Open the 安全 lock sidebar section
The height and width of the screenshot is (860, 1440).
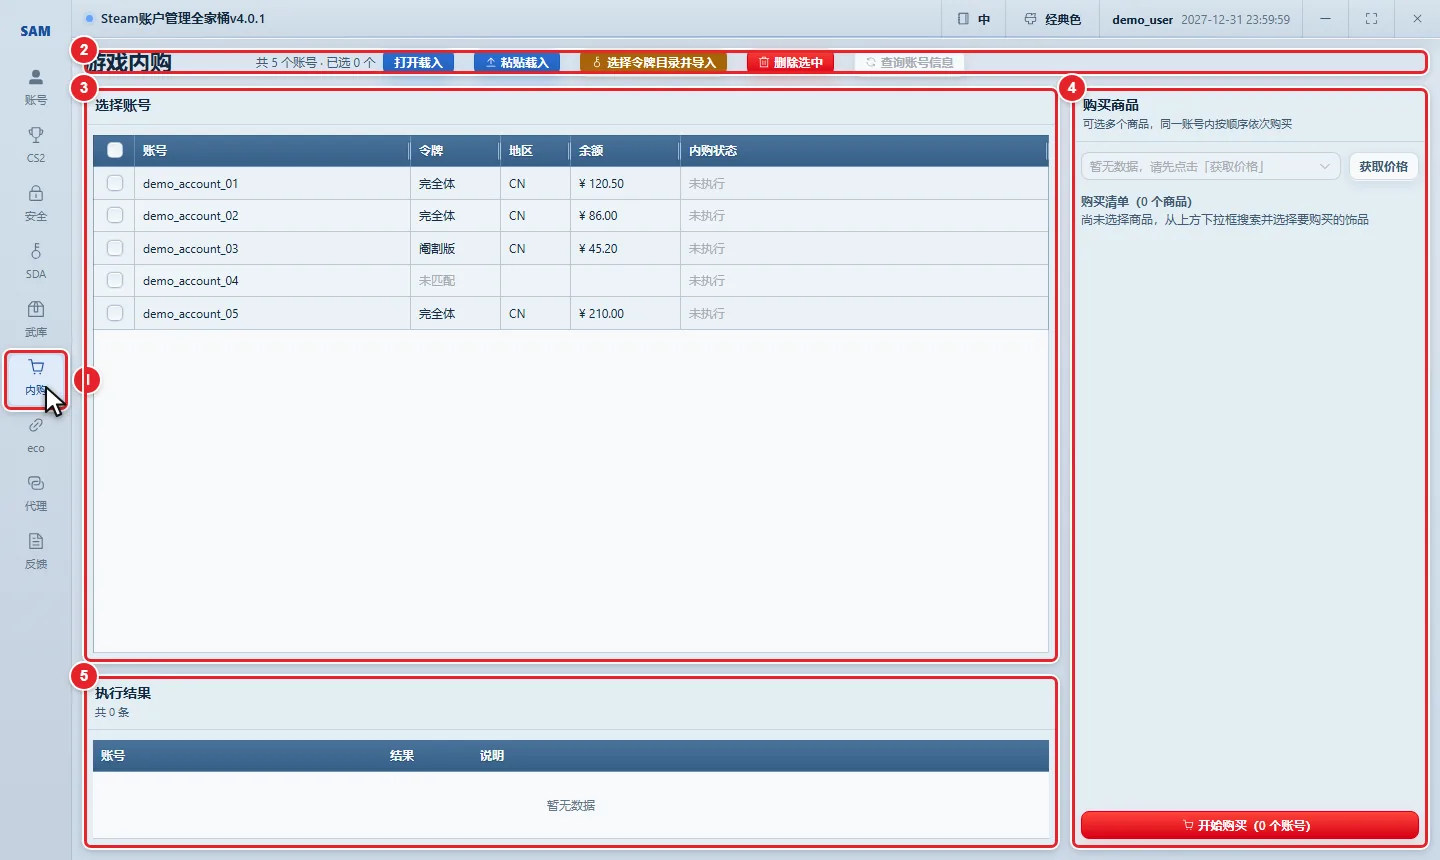[36, 203]
